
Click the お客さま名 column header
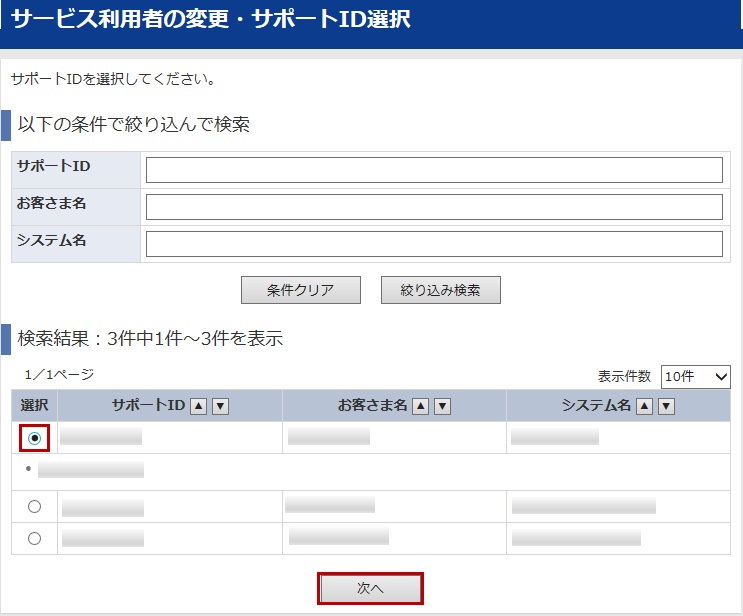pyautogui.click(x=372, y=406)
